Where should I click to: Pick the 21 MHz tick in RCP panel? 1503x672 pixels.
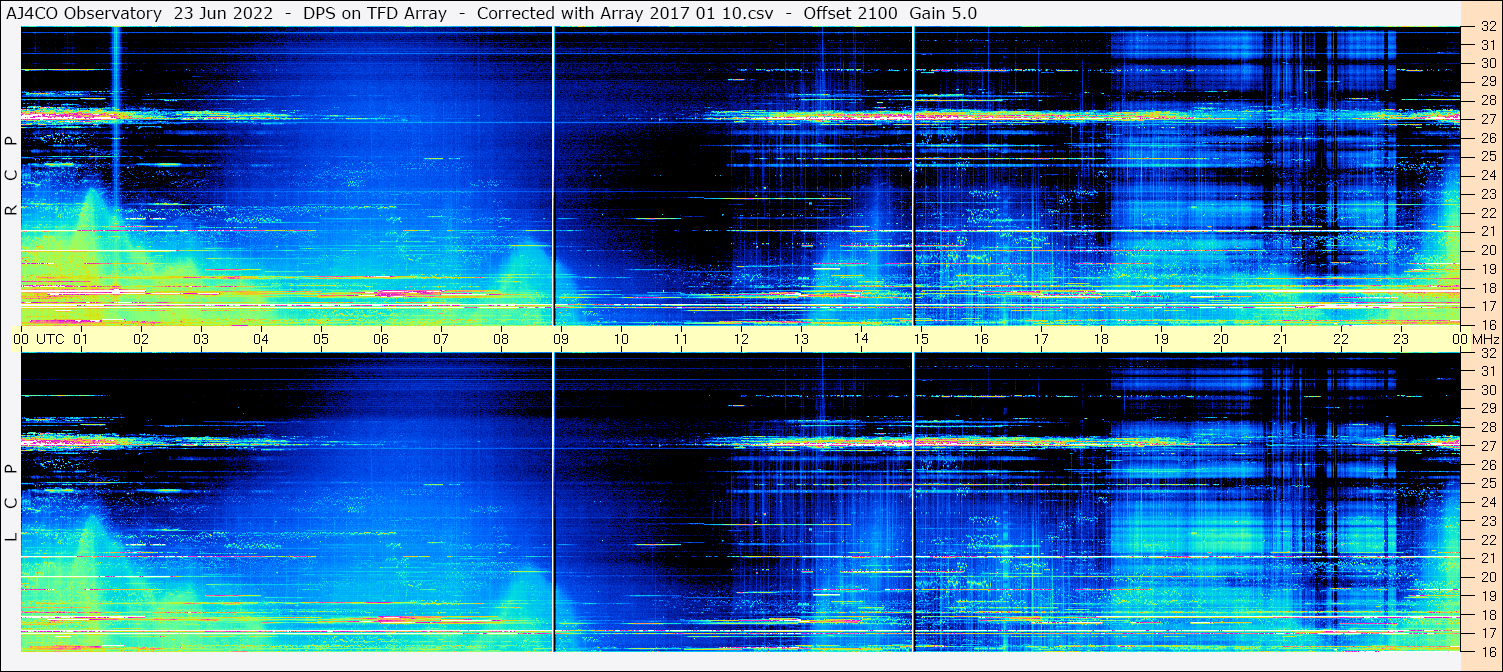click(x=1487, y=231)
